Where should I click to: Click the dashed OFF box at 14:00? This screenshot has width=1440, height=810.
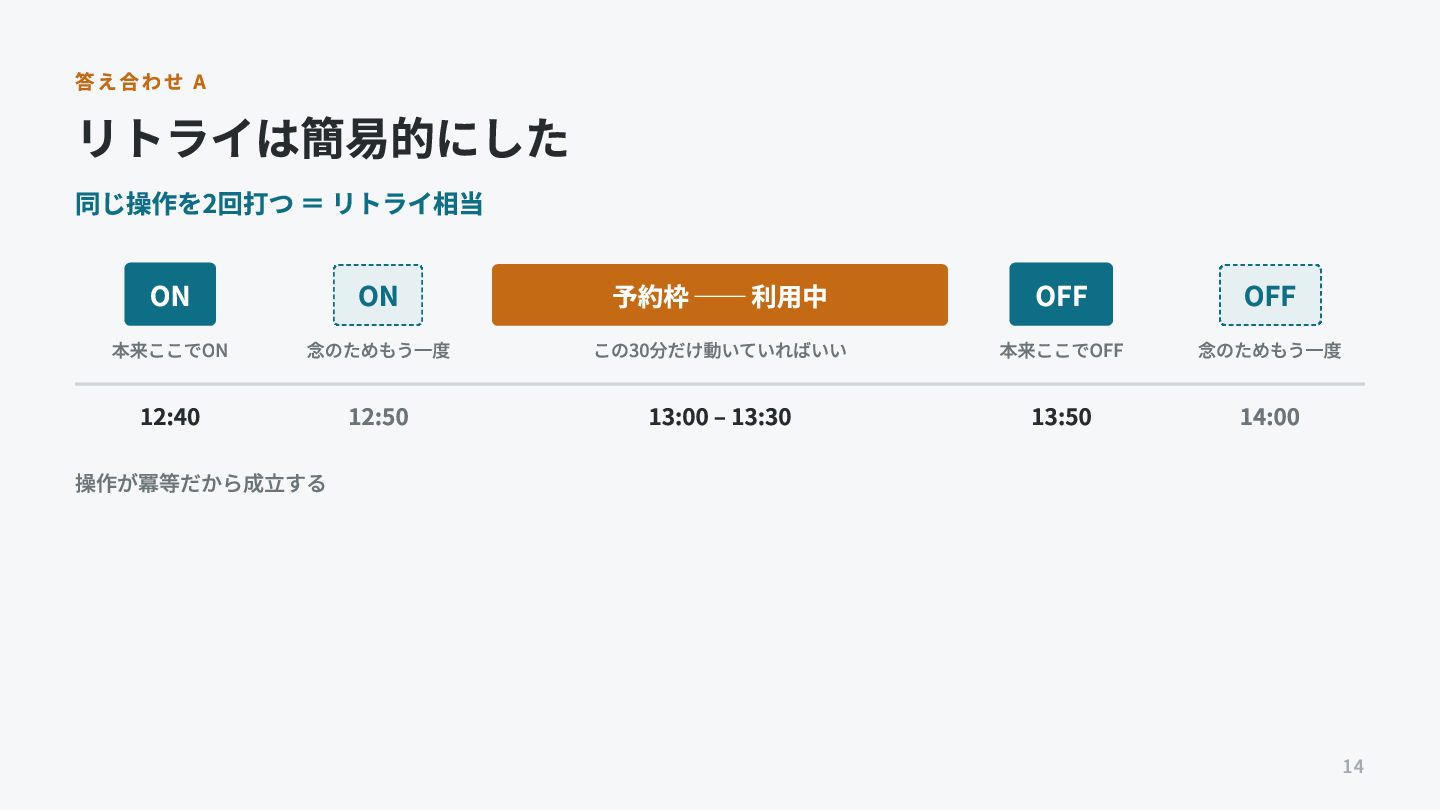tap(1270, 295)
